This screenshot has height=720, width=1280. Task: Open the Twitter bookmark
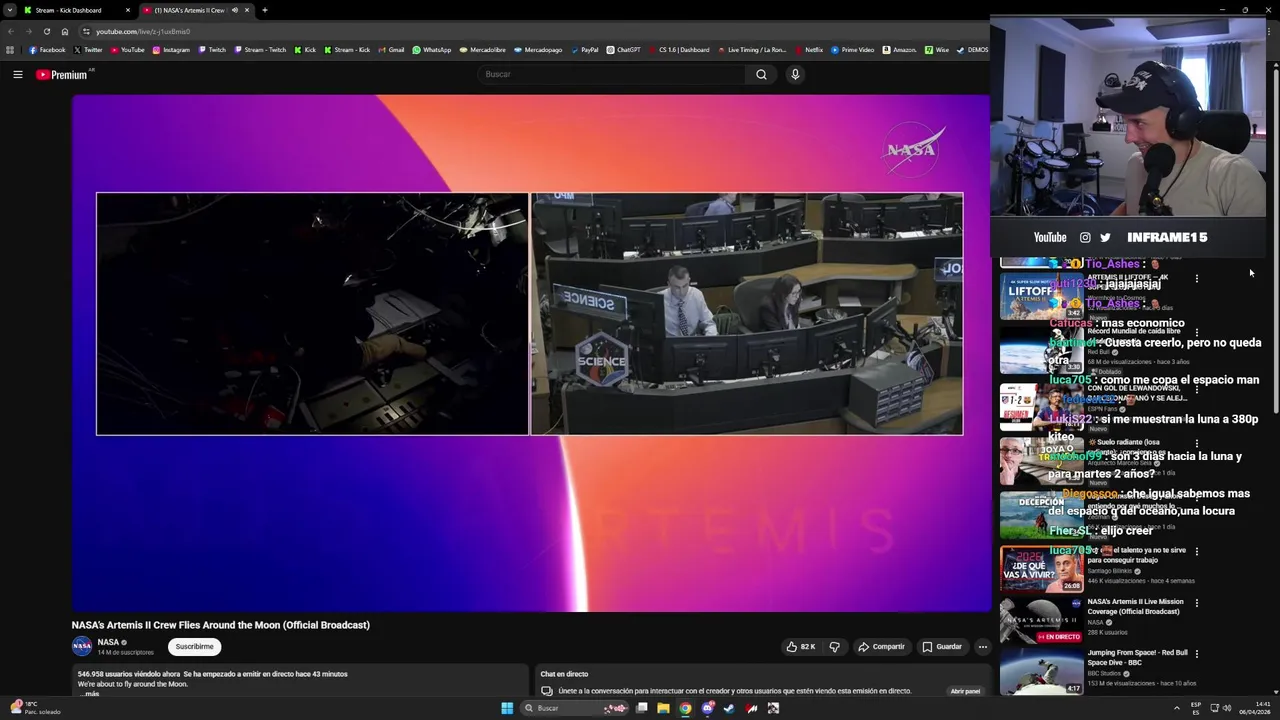point(88,50)
